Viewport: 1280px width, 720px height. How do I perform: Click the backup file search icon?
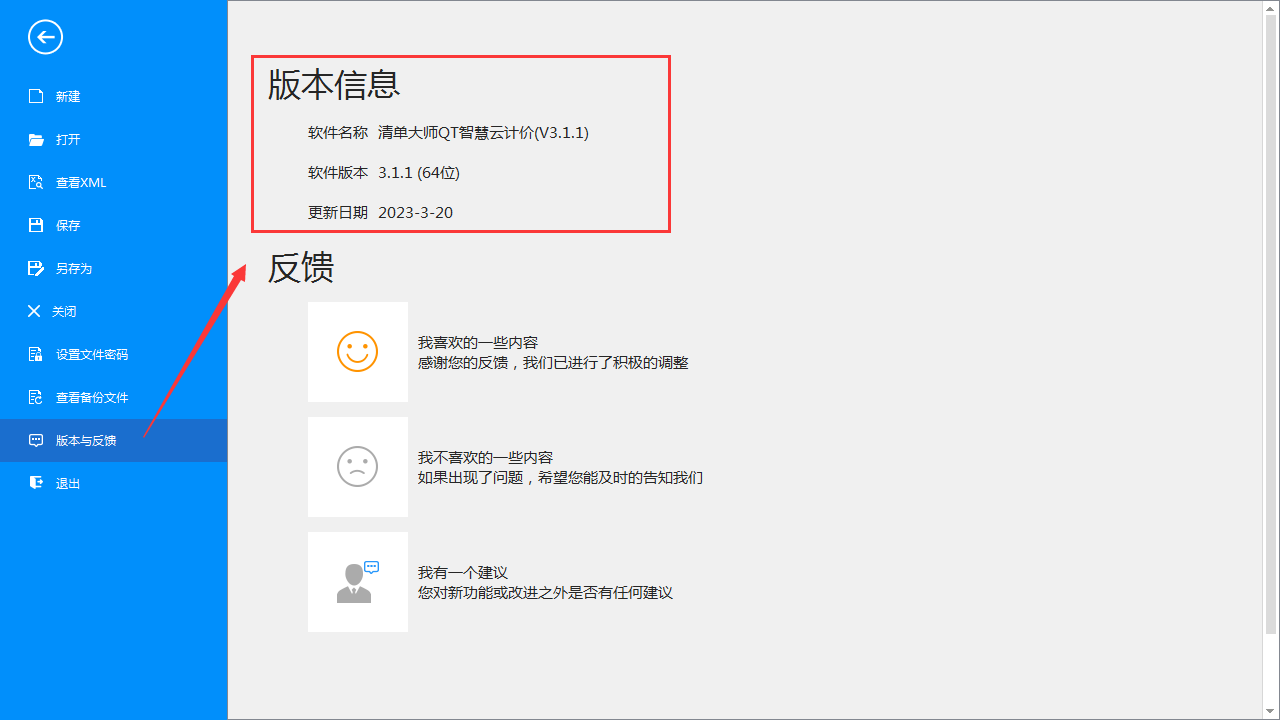tap(36, 397)
